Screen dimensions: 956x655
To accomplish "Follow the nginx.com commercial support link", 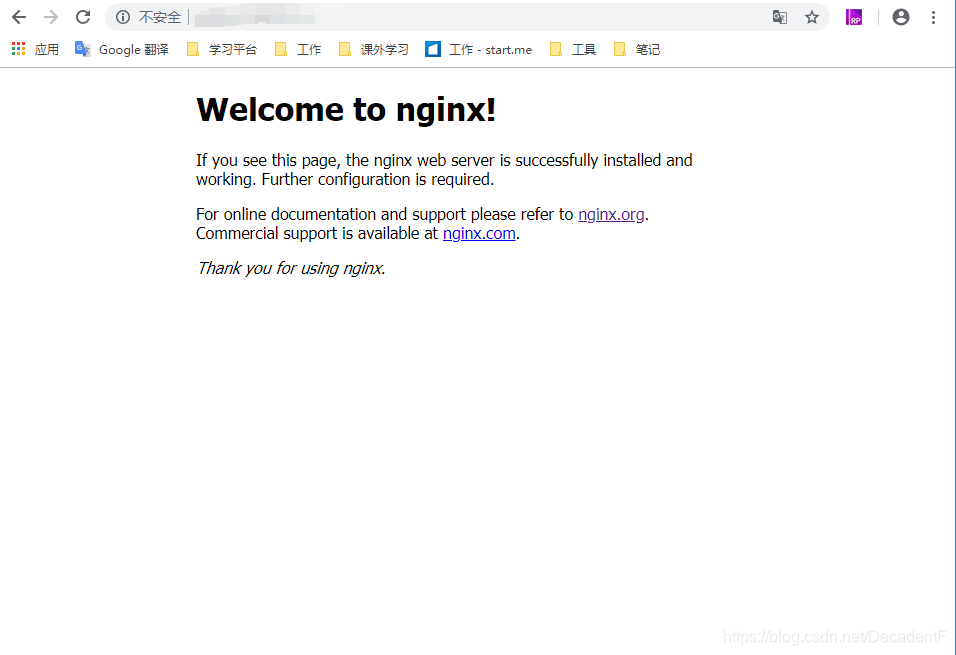I will coord(479,233).
